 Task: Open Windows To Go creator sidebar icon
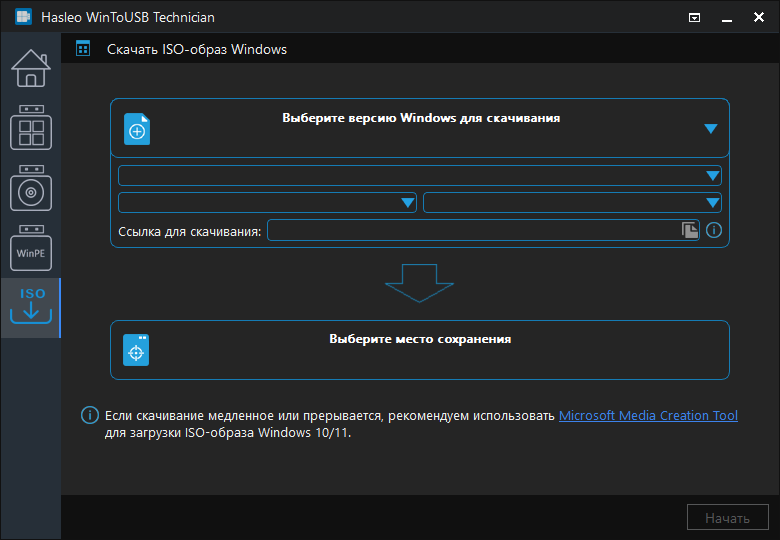pyautogui.click(x=31, y=128)
